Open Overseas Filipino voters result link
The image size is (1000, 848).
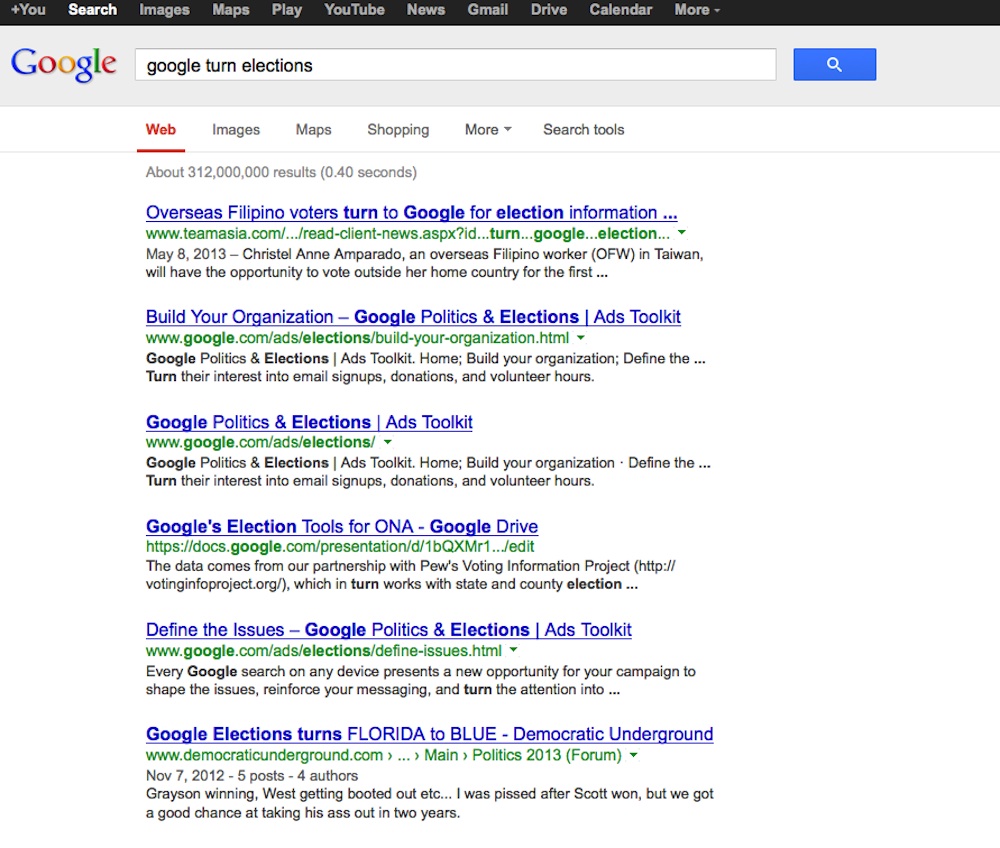411,212
